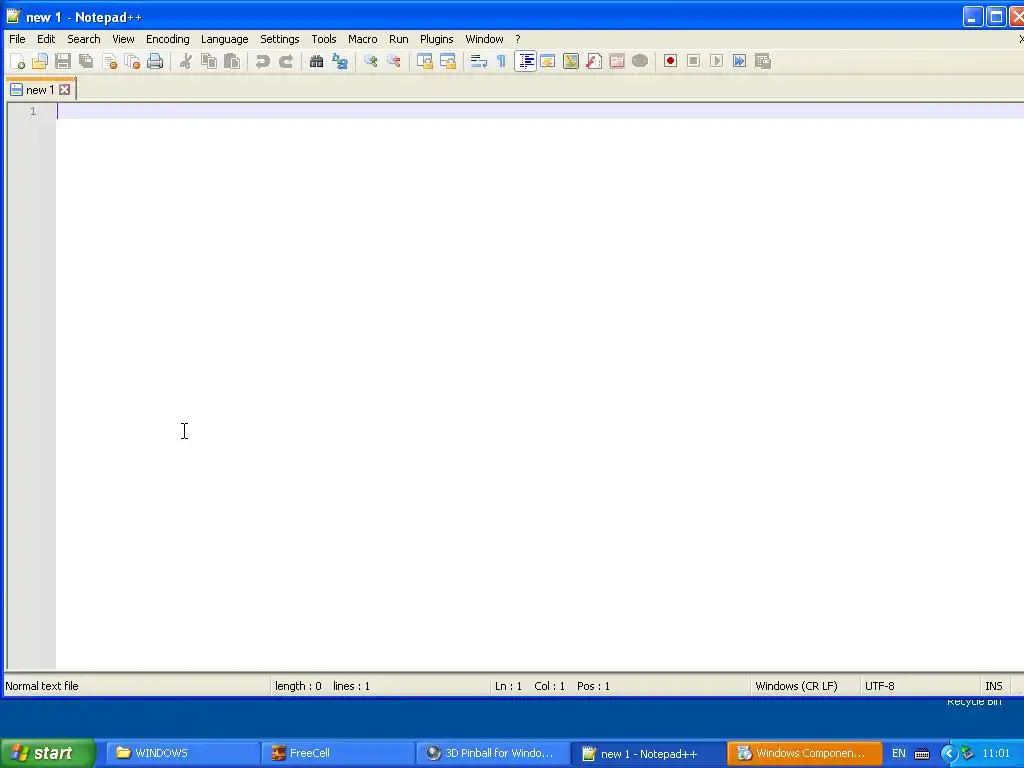Toggle synchronize horizontal scrolling
1024x768 pixels.
click(448, 61)
